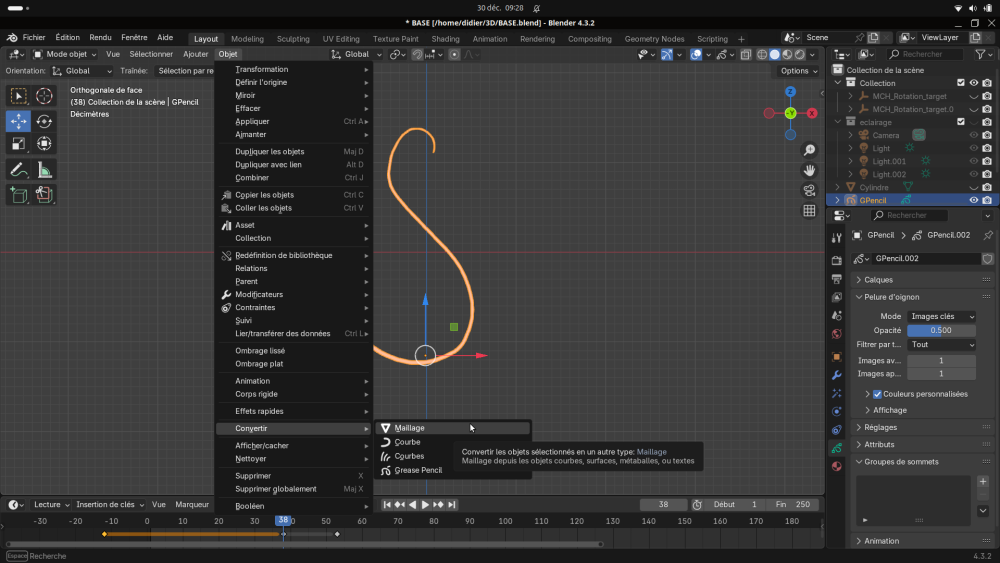Expand the Réglages section

pos(880,427)
